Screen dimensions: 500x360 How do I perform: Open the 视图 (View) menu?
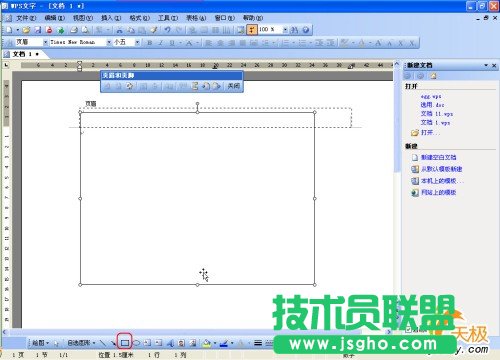(x=83, y=18)
